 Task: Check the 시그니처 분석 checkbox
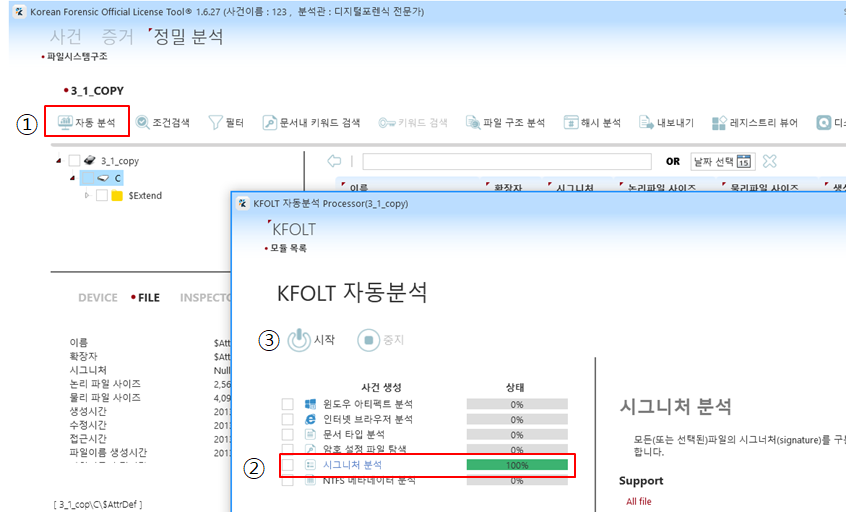288,465
